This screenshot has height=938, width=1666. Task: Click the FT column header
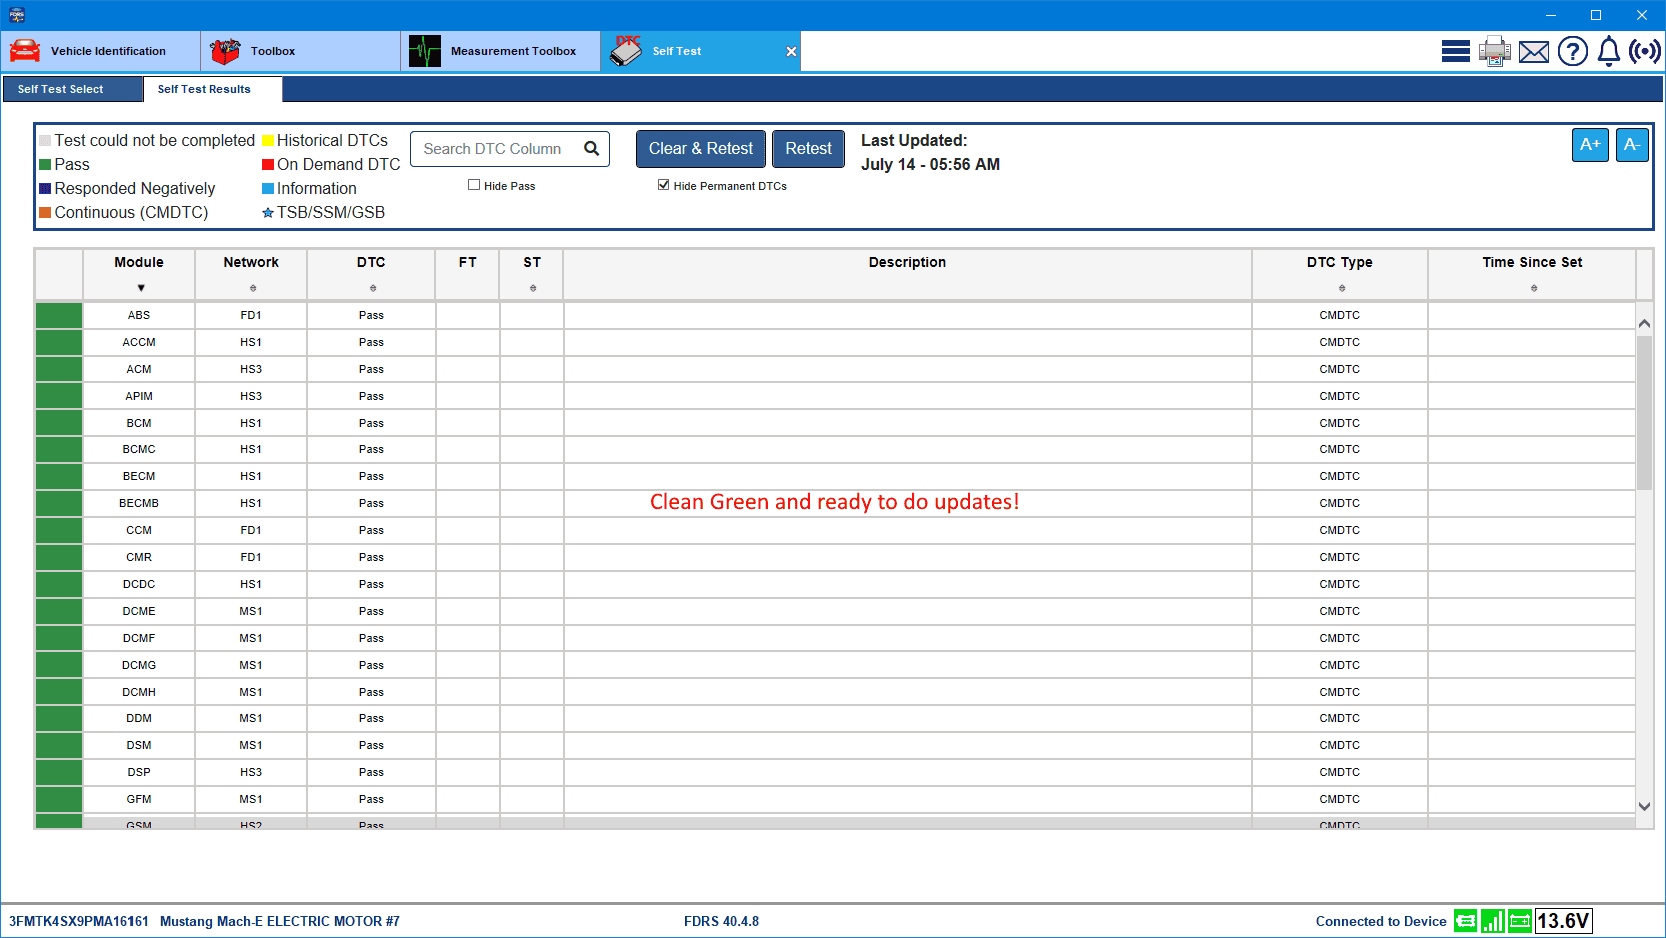(468, 274)
